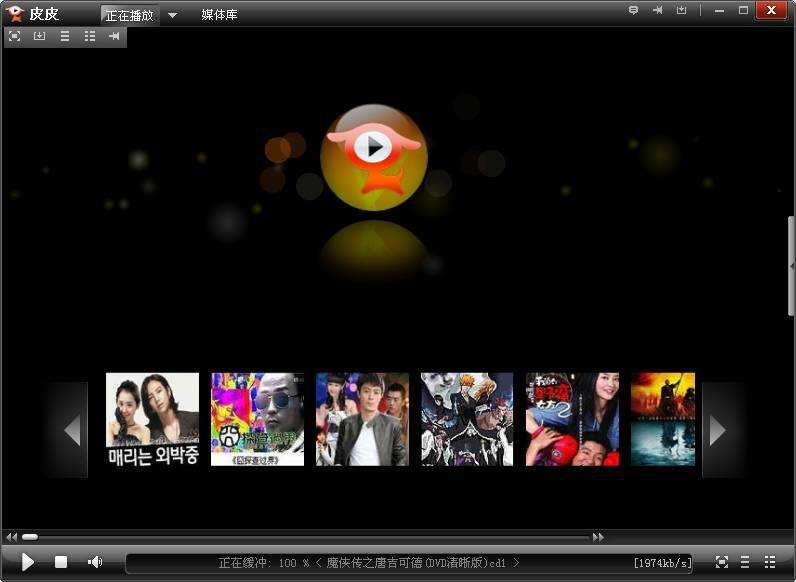Open the playlist list icon in top-left toolbar
The width and height of the screenshot is (796, 582).
point(64,36)
